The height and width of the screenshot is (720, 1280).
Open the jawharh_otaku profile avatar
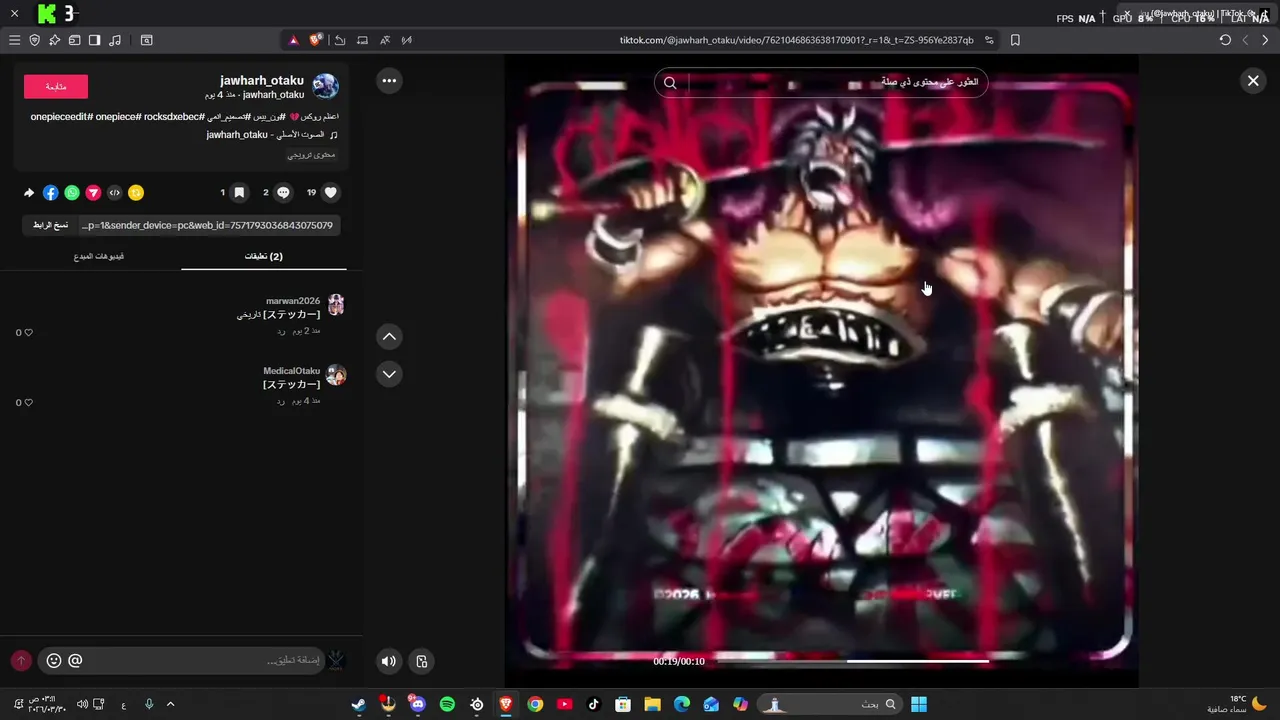(x=326, y=87)
